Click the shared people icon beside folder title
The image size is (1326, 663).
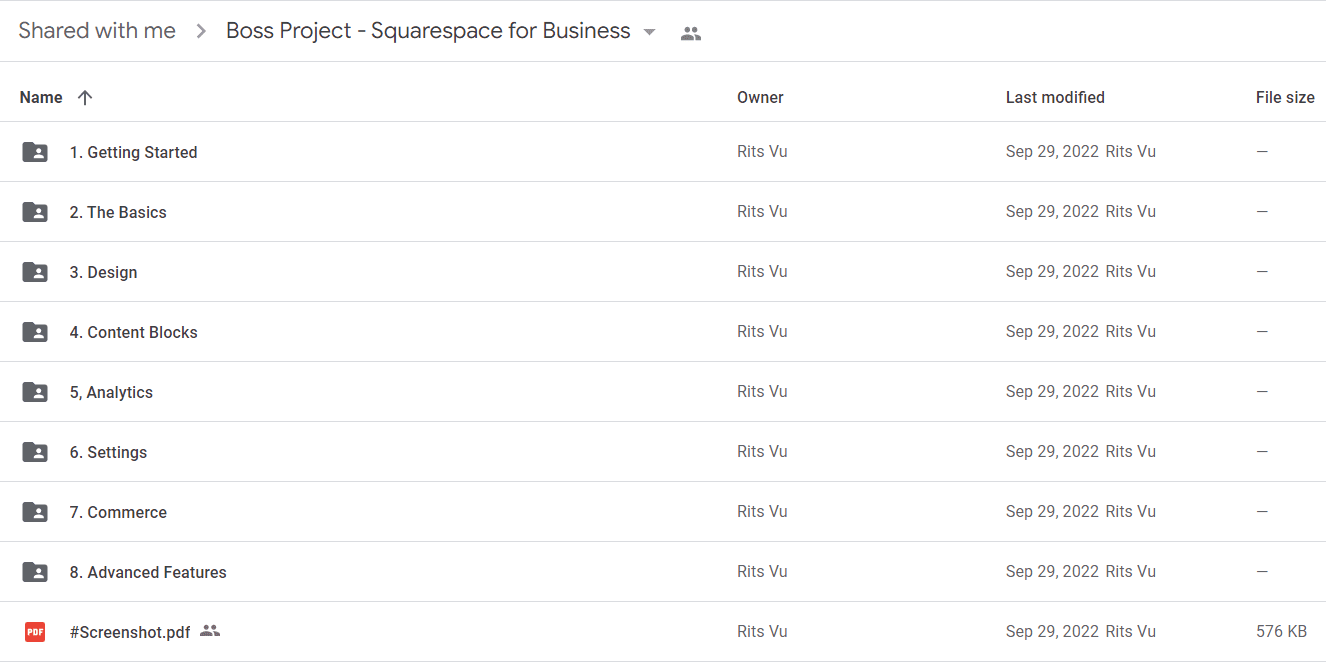click(x=690, y=33)
